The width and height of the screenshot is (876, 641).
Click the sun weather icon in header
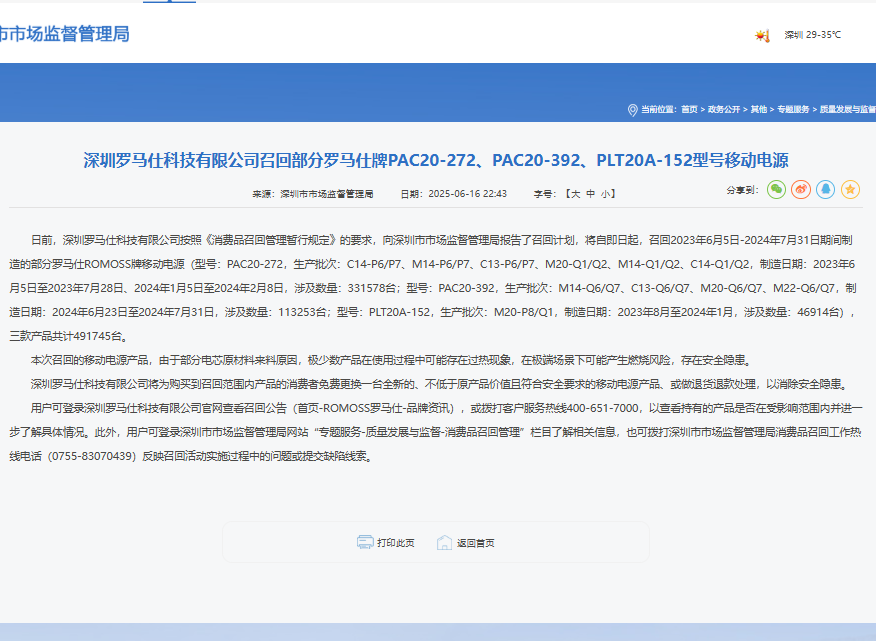pos(762,35)
